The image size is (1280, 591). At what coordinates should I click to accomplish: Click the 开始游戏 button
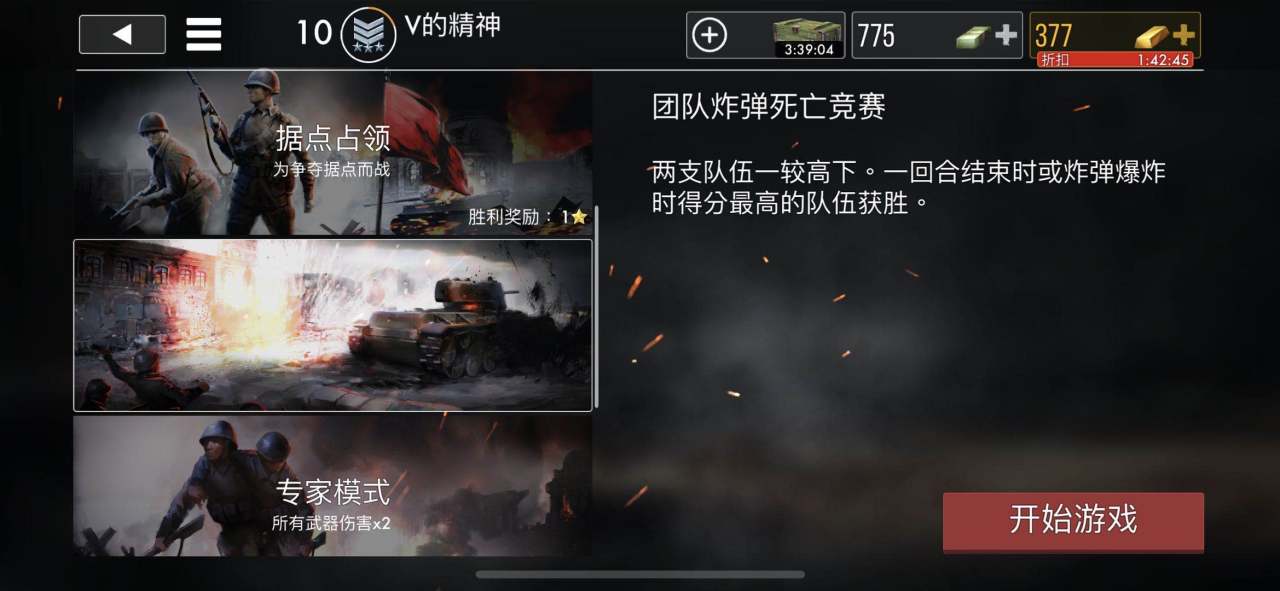(x=1073, y=521)
